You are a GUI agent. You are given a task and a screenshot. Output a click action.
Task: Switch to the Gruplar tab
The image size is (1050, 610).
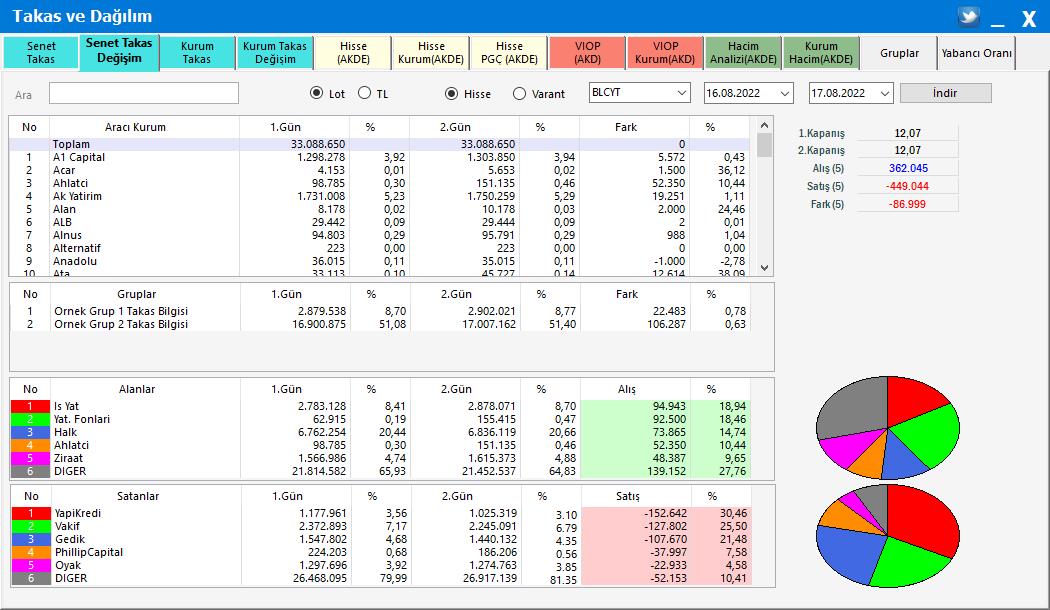[899, 53]
